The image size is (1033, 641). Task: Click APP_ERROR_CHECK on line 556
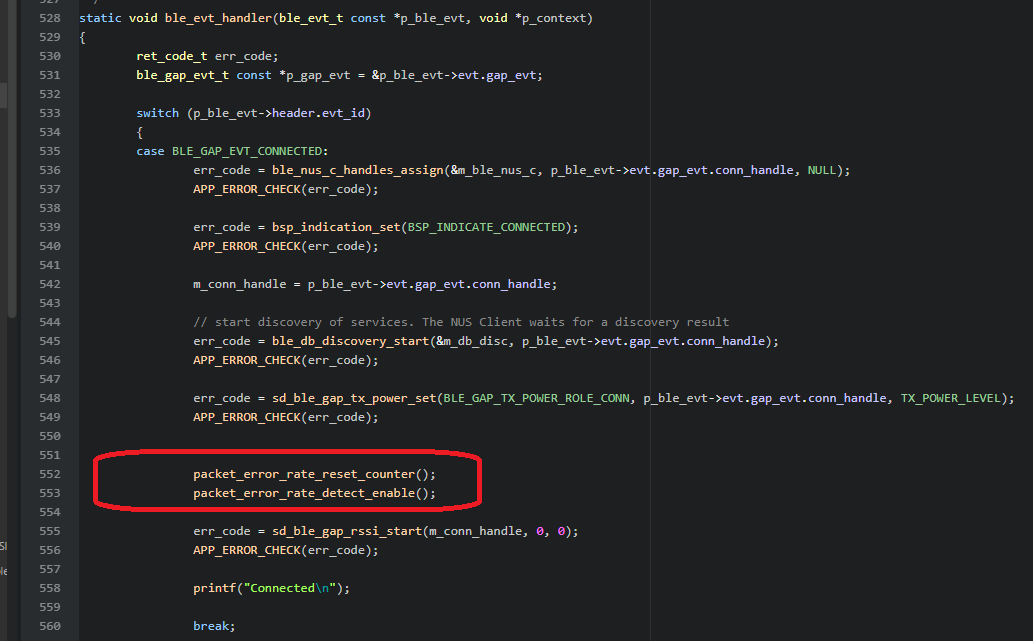click(x=246, y=550)
